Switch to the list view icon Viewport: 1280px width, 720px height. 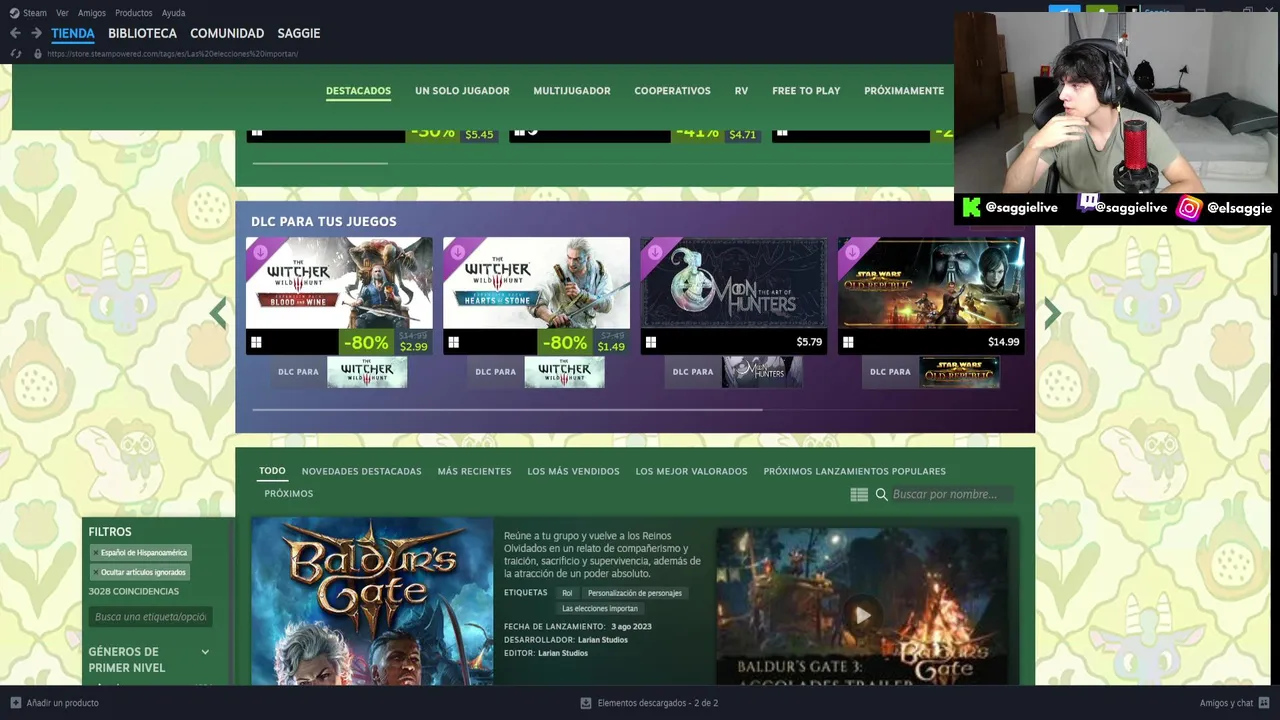point(859,494)
